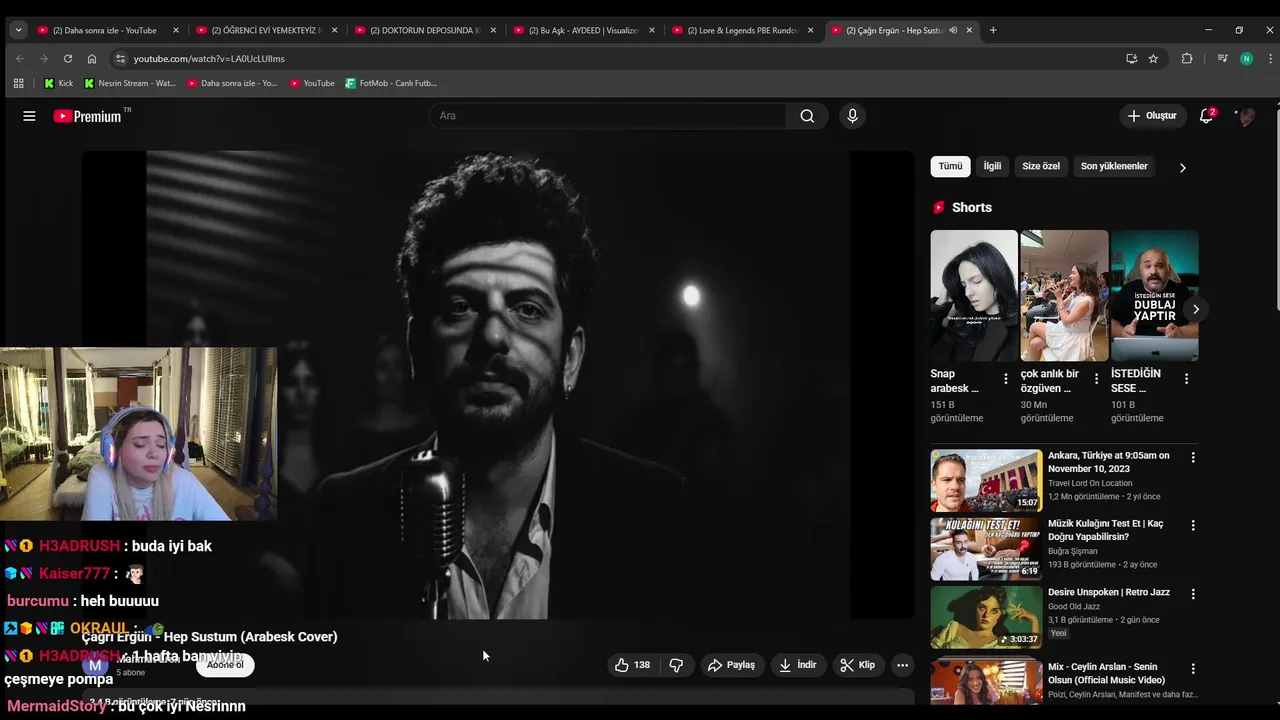Download the video with İndir
1280x720 pixels.
[x=798, y=665]
